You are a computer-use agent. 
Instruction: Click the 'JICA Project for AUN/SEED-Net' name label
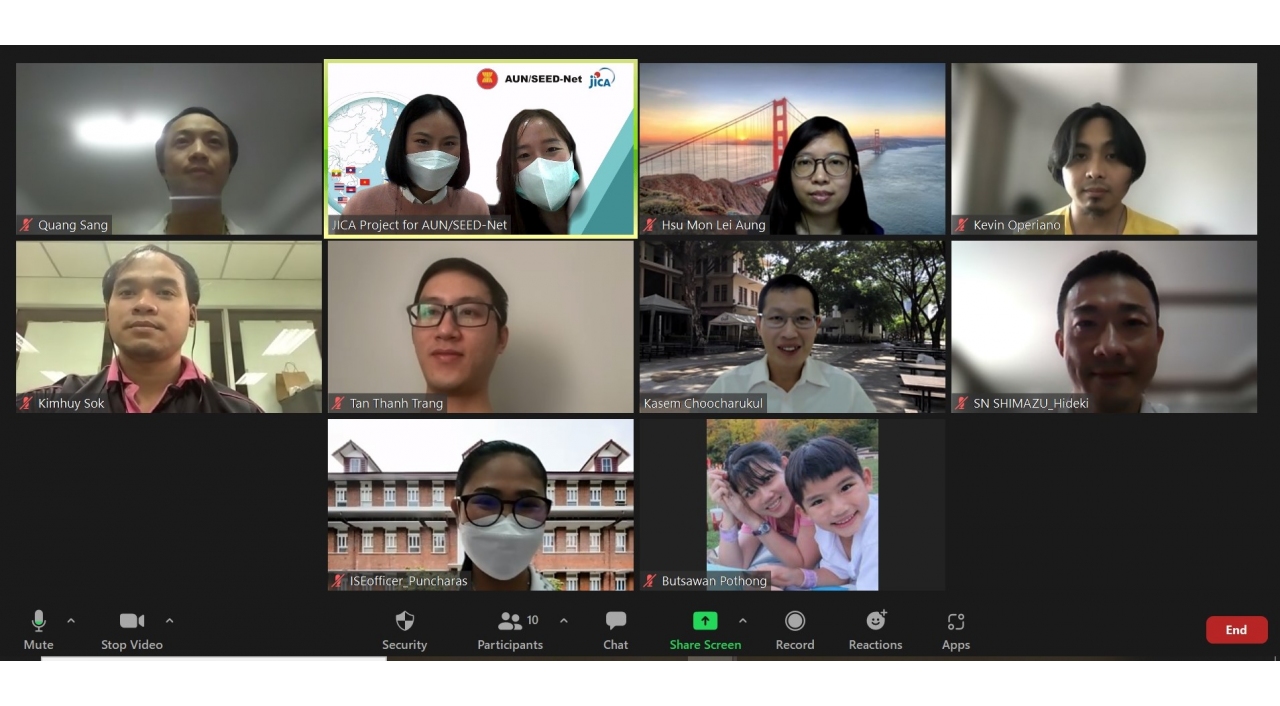coord(420,225)
